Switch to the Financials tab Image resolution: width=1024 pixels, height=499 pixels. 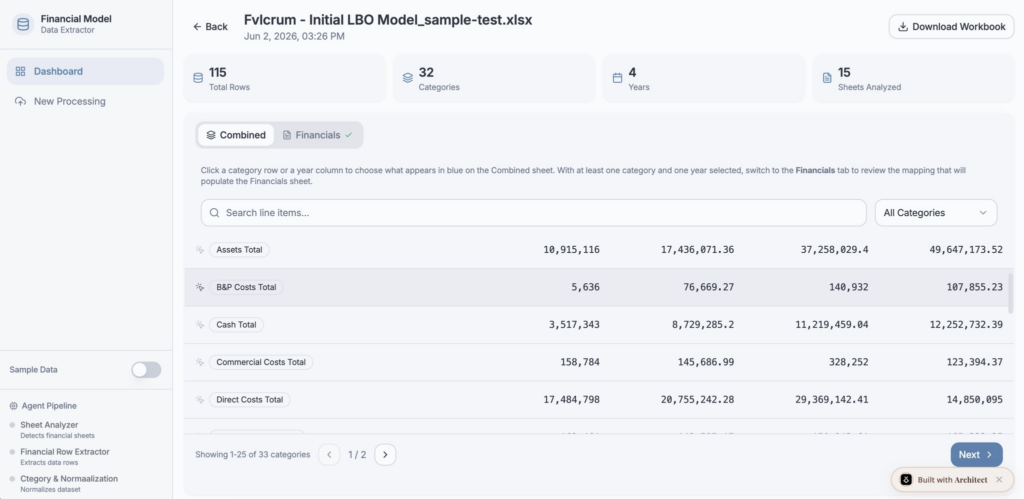coord(317,135)
